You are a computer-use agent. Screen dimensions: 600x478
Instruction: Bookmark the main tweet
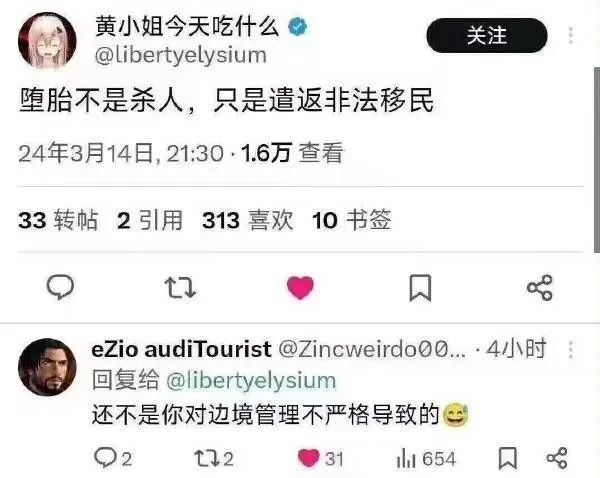[420, 288]
